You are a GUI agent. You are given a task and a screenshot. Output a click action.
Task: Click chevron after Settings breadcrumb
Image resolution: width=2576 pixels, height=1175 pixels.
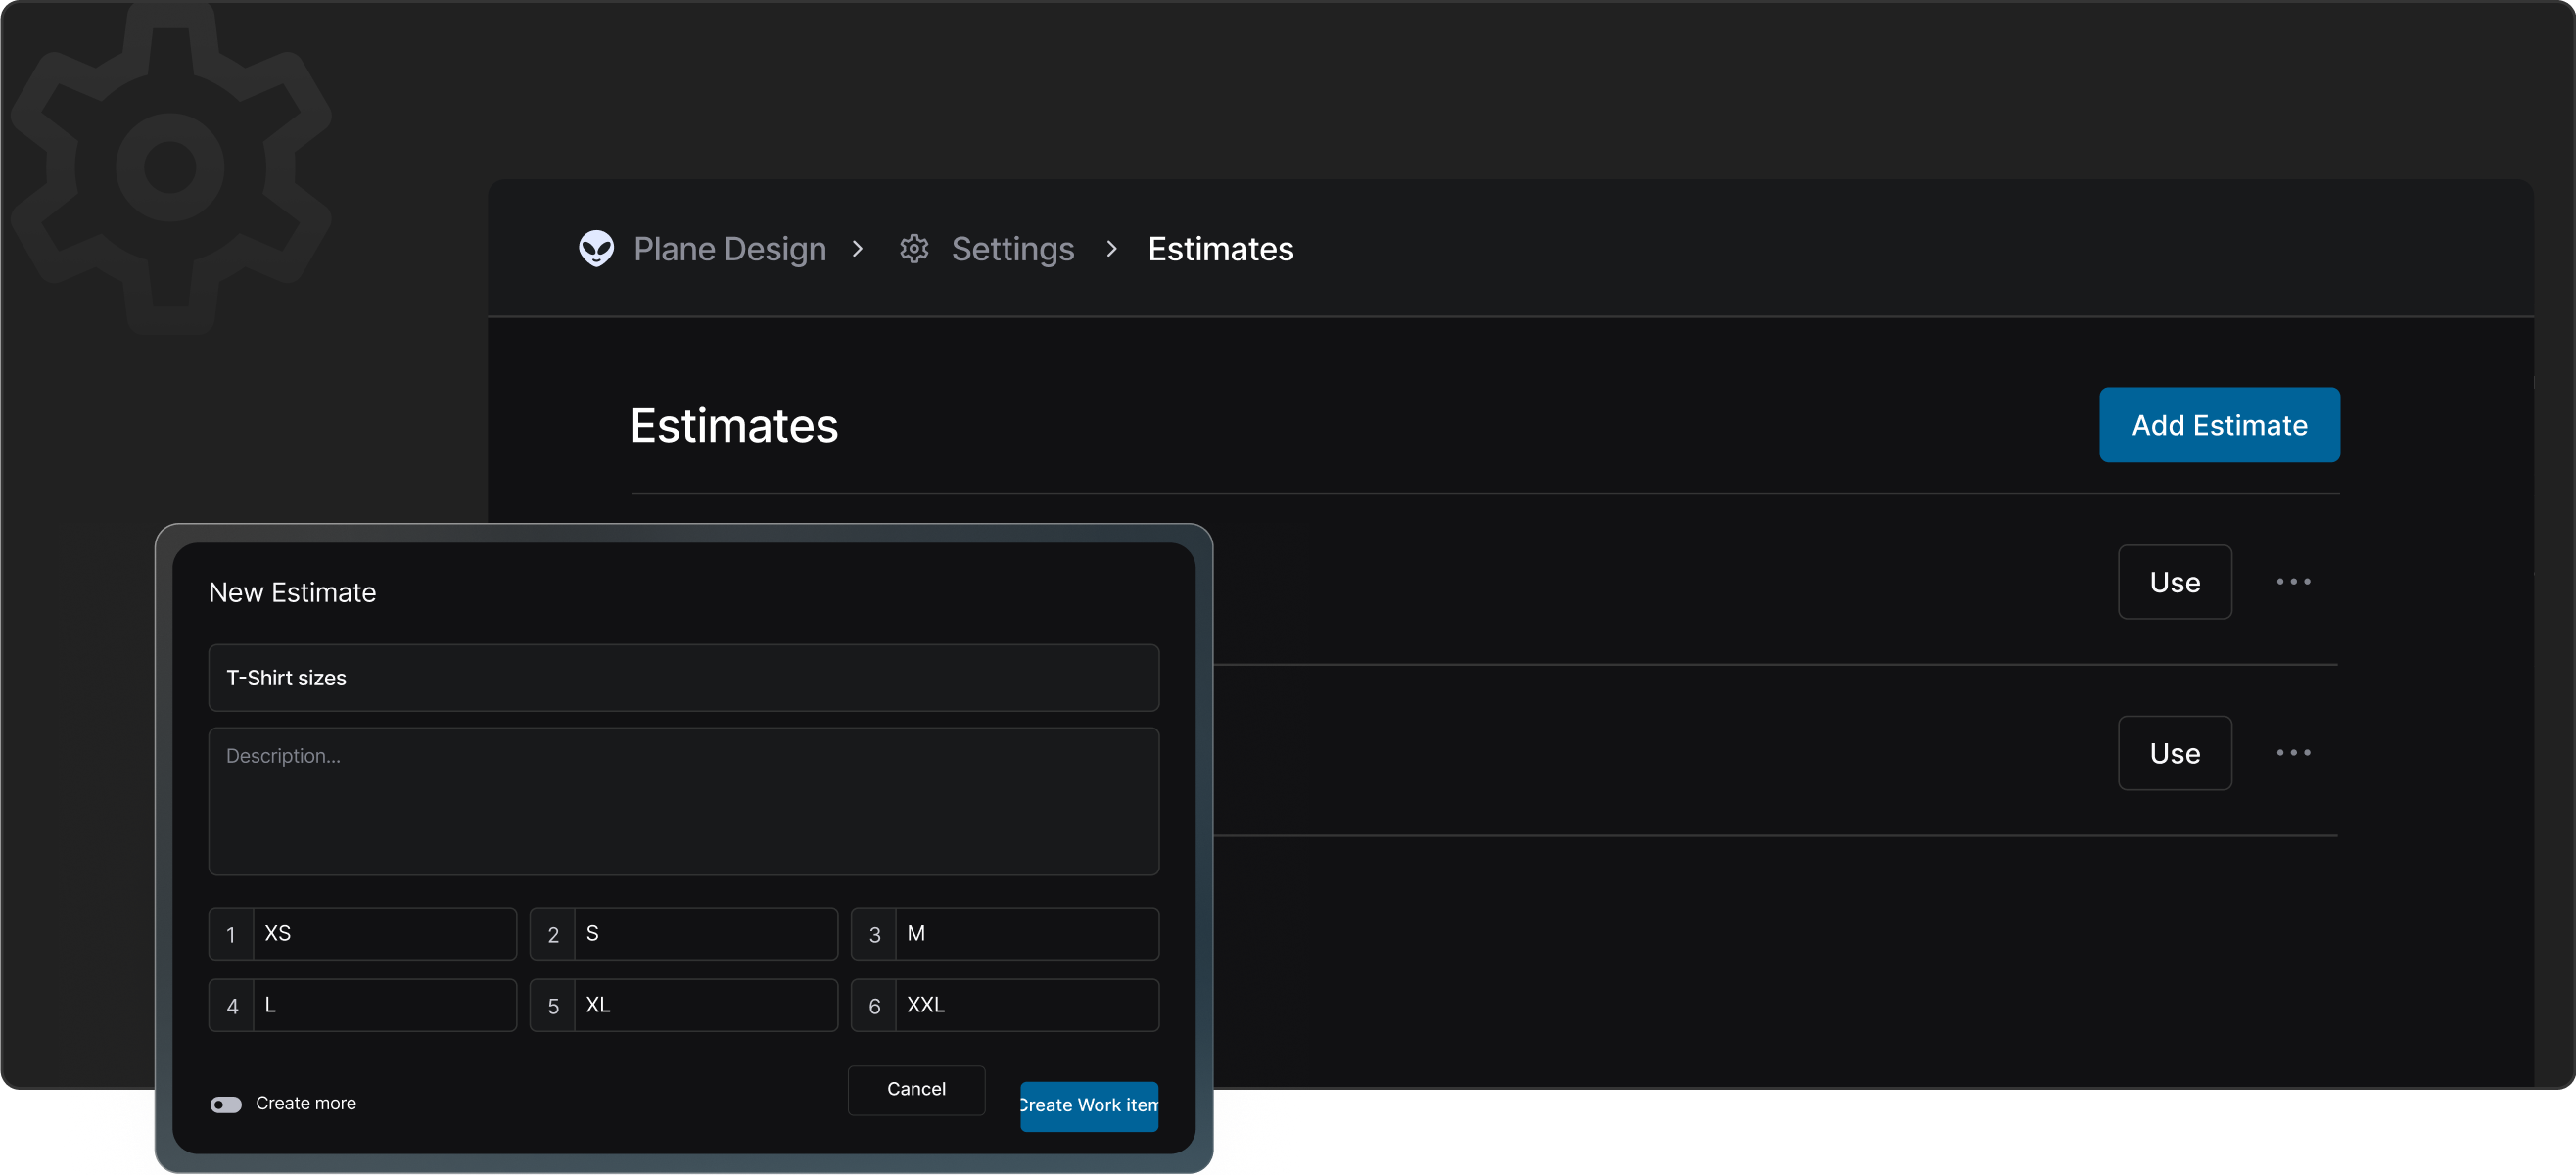pos(1111,248)
